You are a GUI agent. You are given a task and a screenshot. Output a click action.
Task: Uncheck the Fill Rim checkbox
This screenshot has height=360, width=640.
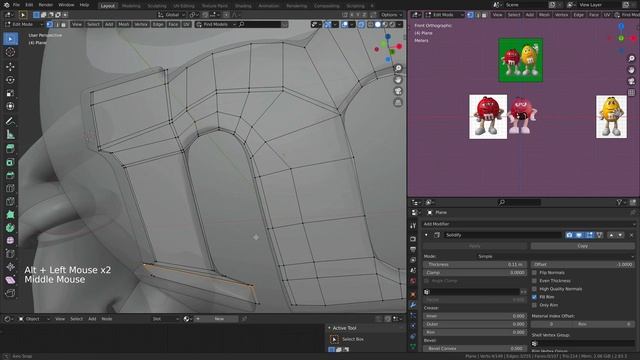click(x=534, y=297)
